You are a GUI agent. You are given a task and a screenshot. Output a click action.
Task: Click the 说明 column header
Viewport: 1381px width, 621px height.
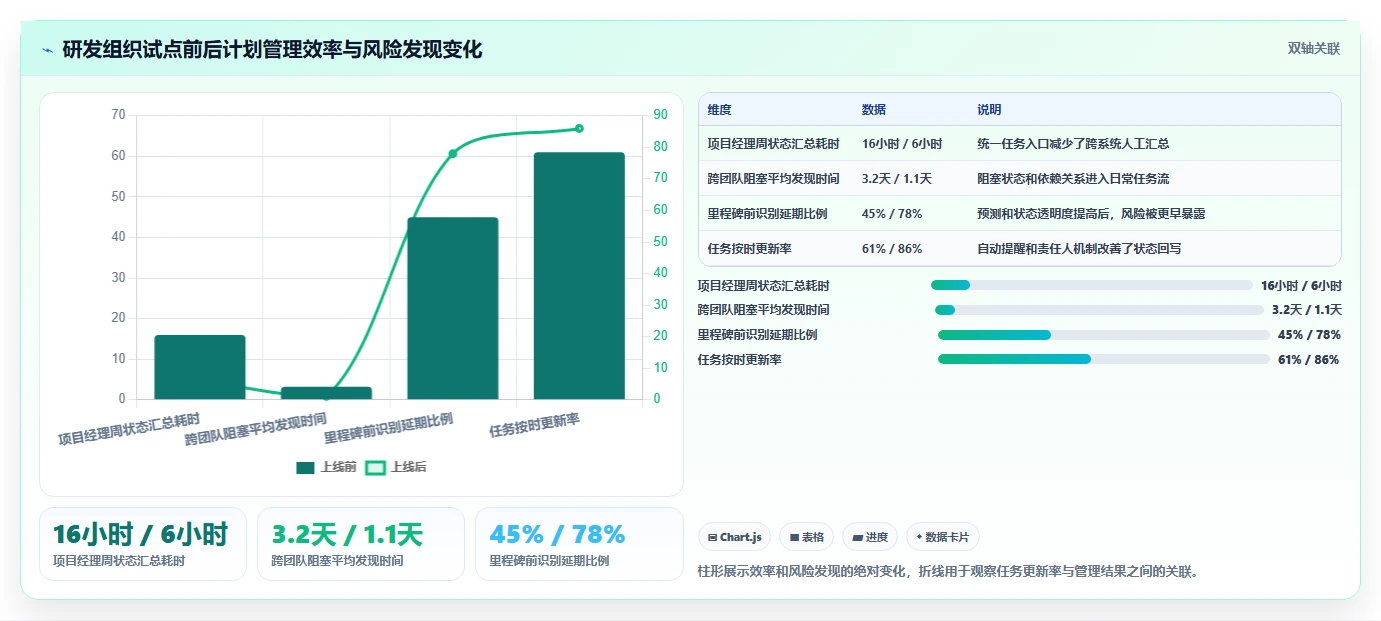(989, 110)
